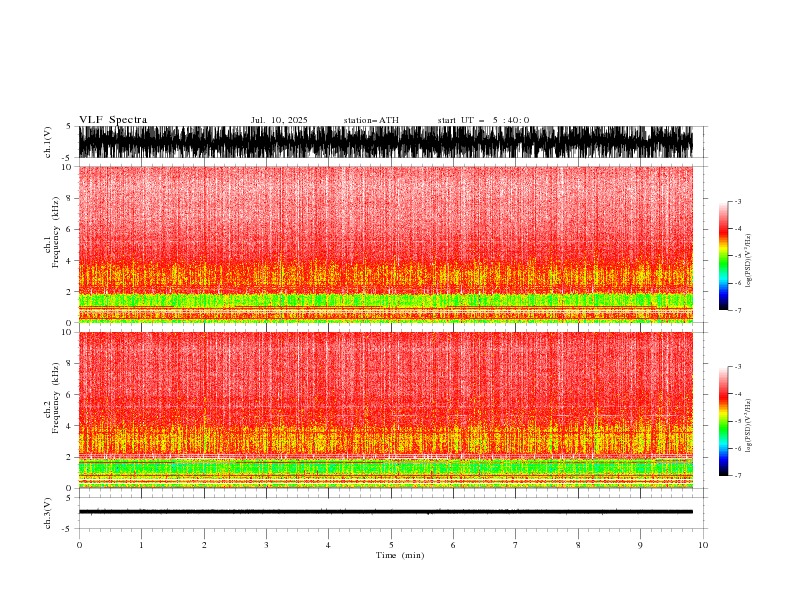Viewport: 792px width, 612px height.
Task: Click time axis tick label "3"
Action: tap(266, 545)
